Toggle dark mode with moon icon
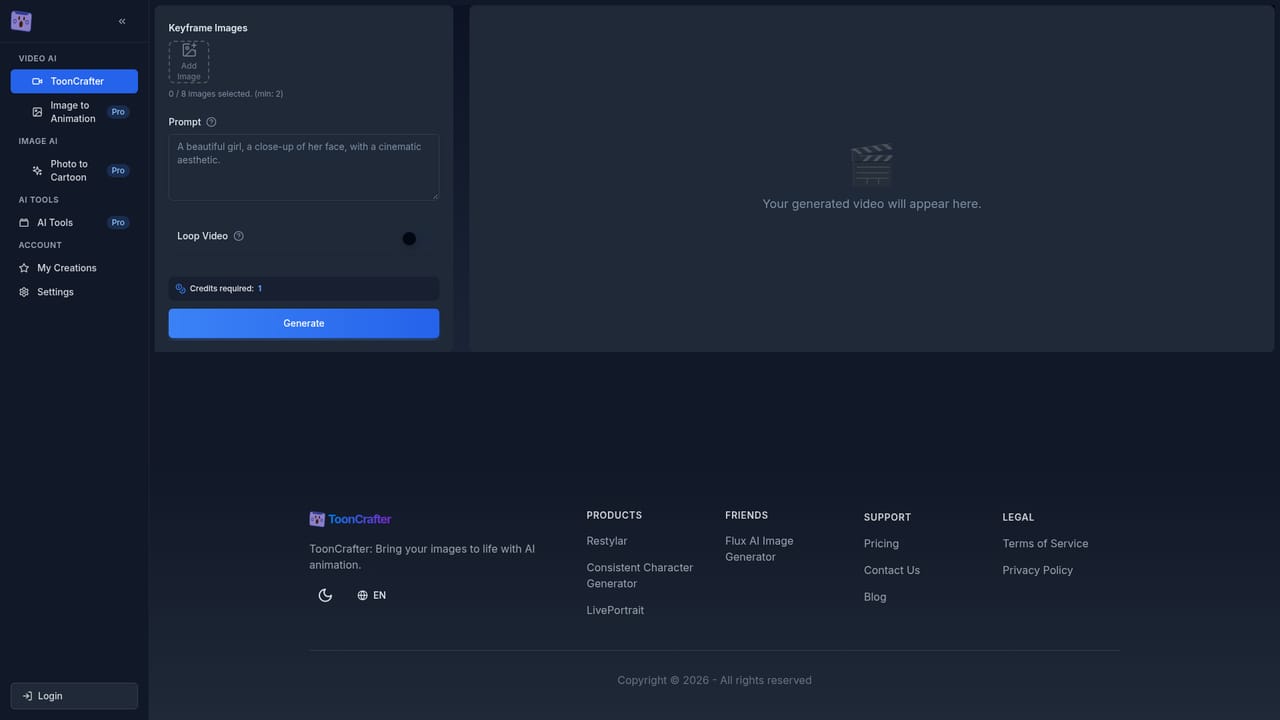This screenshot has width=1280, height=720. pyautogui.click(x=325, y=595)
